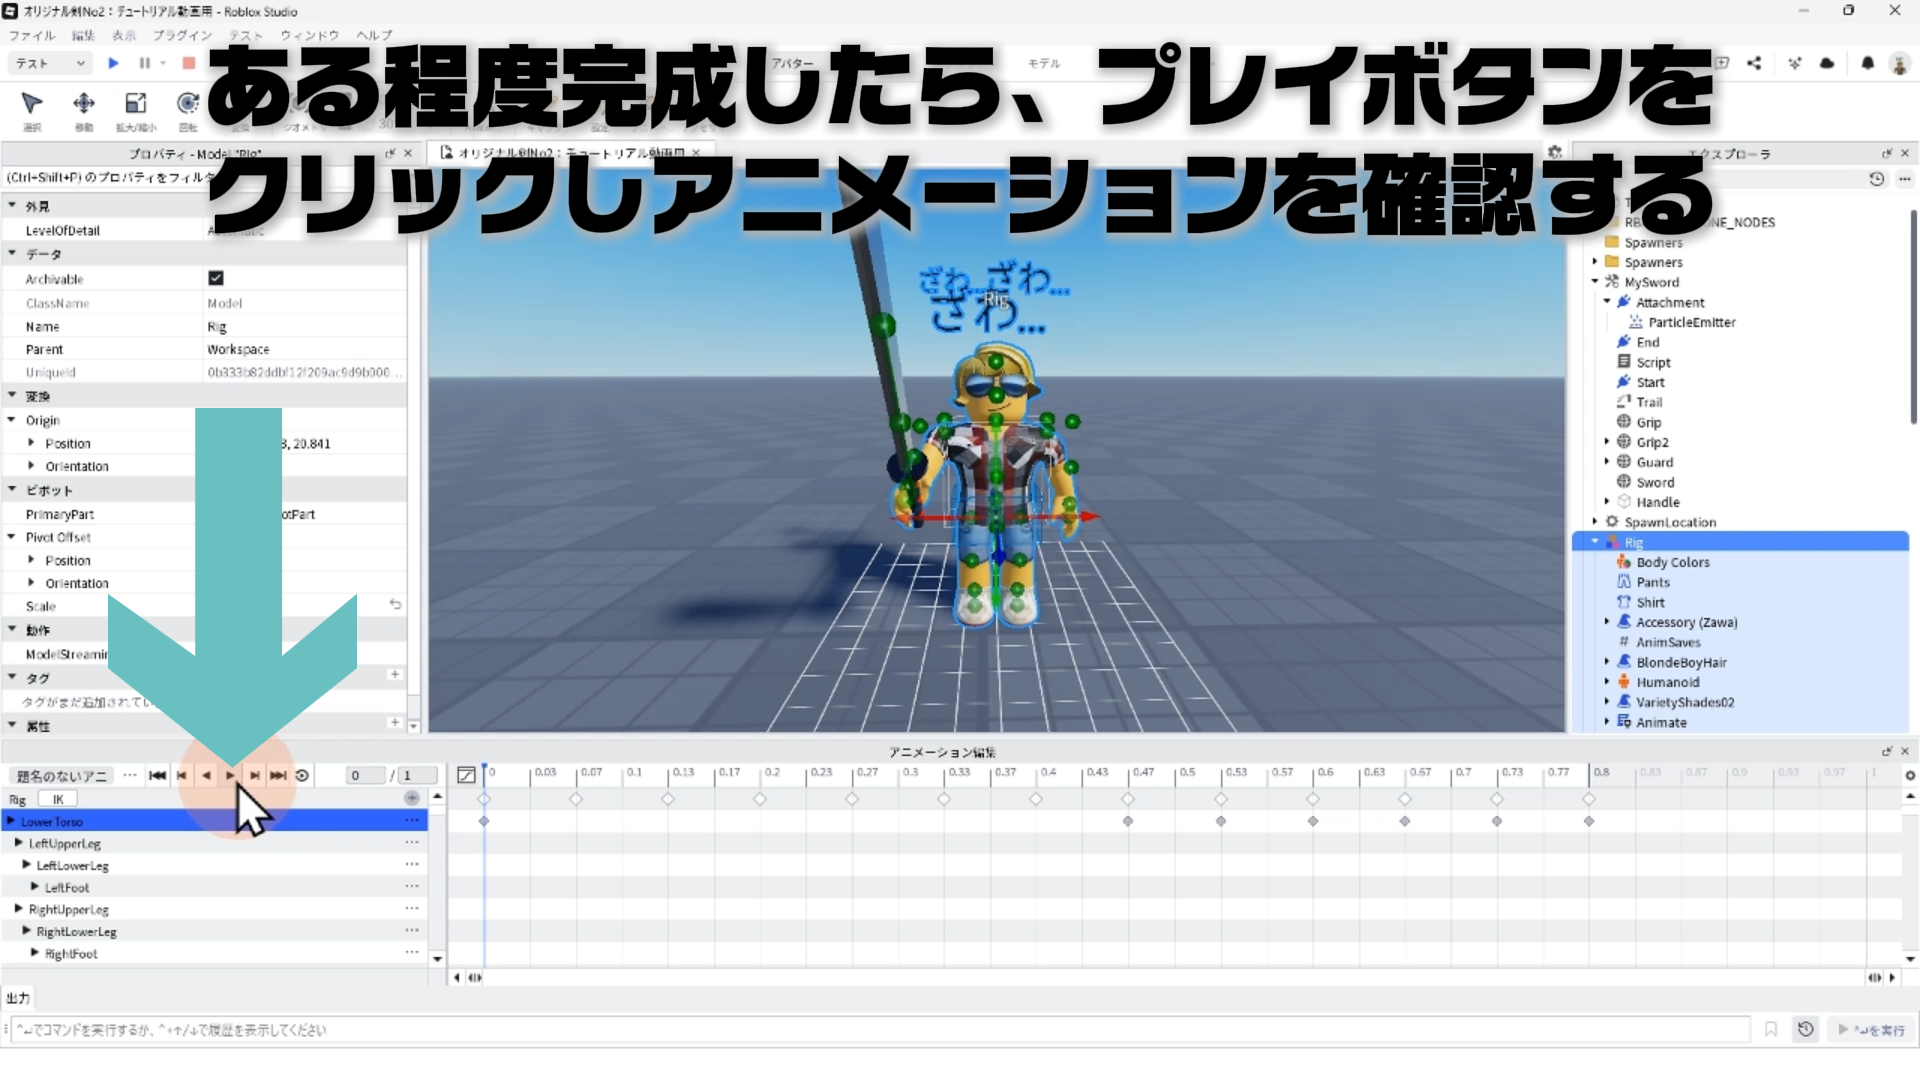This screenshot has width=1920, height=1080.
Task: Open the animation name dropdown button
Action: [62, 776]
